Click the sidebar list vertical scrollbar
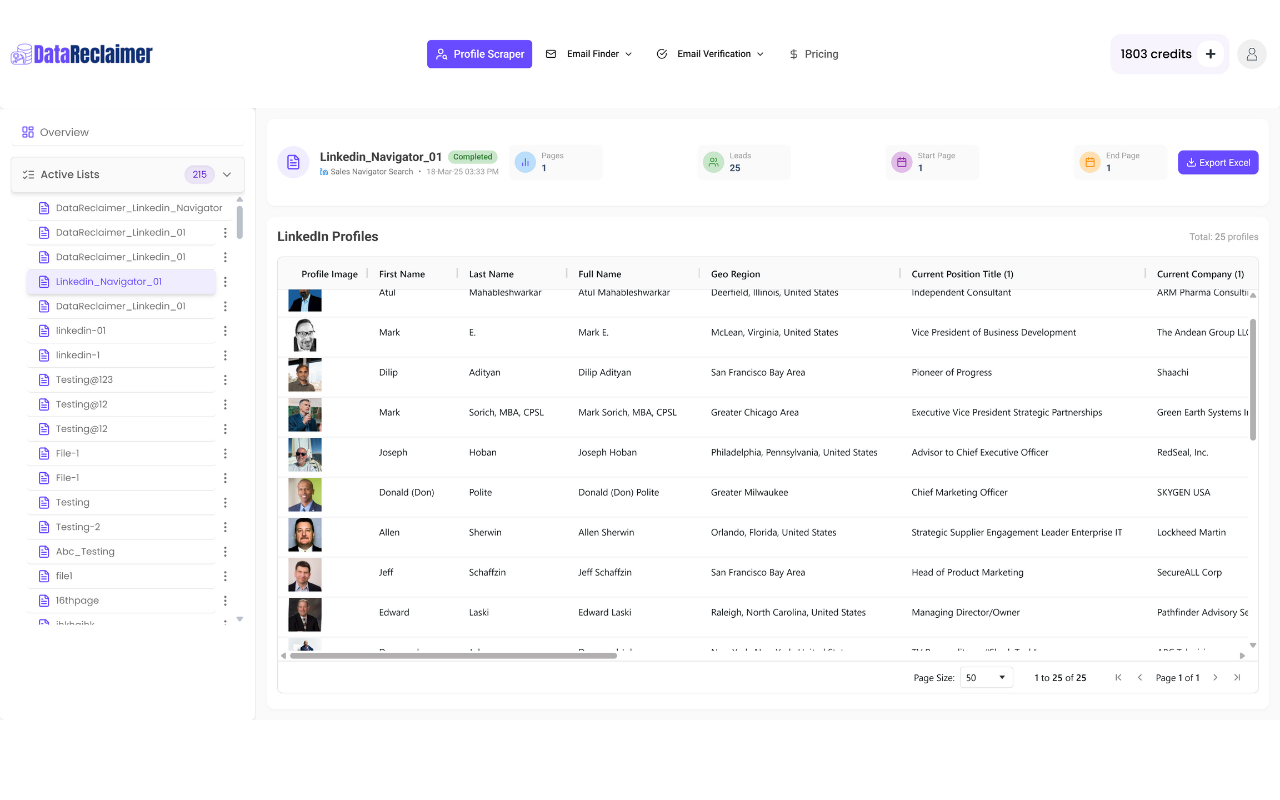 pos(239,221)
